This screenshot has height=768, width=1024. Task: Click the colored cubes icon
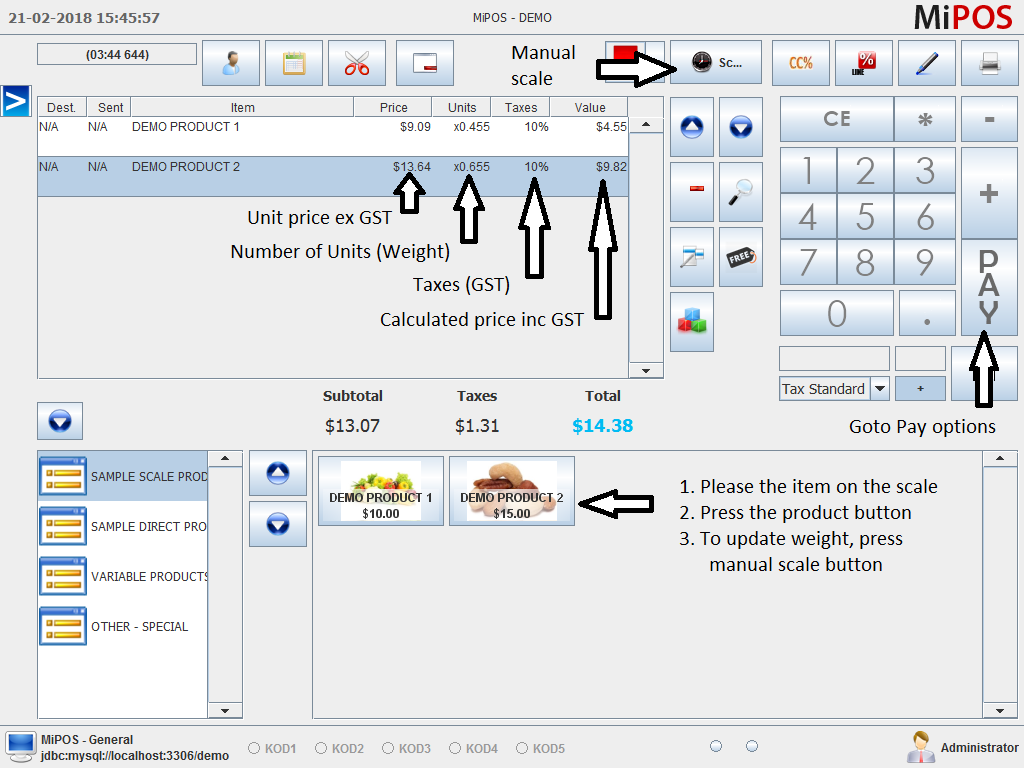click(692, 321)
